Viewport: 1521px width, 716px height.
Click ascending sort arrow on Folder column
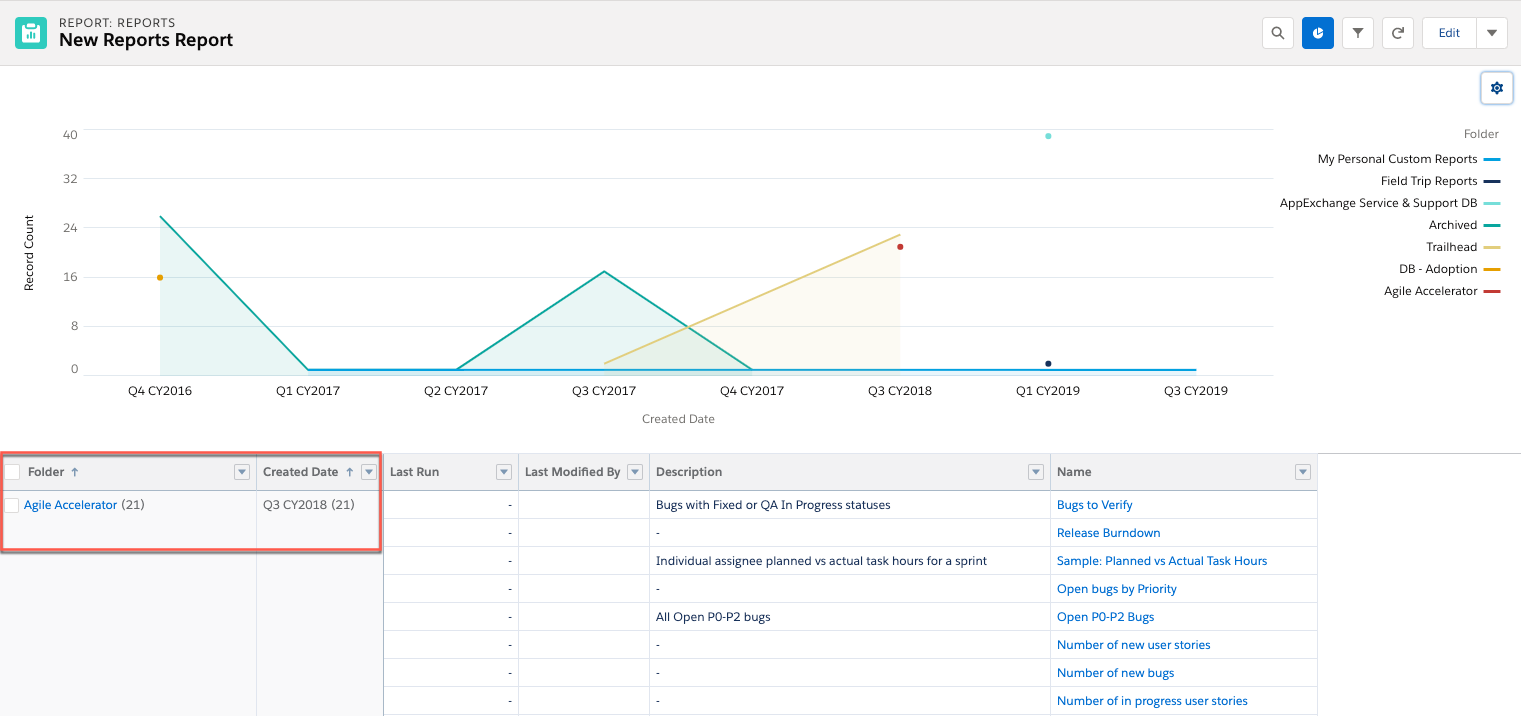(x=75, y=472)
